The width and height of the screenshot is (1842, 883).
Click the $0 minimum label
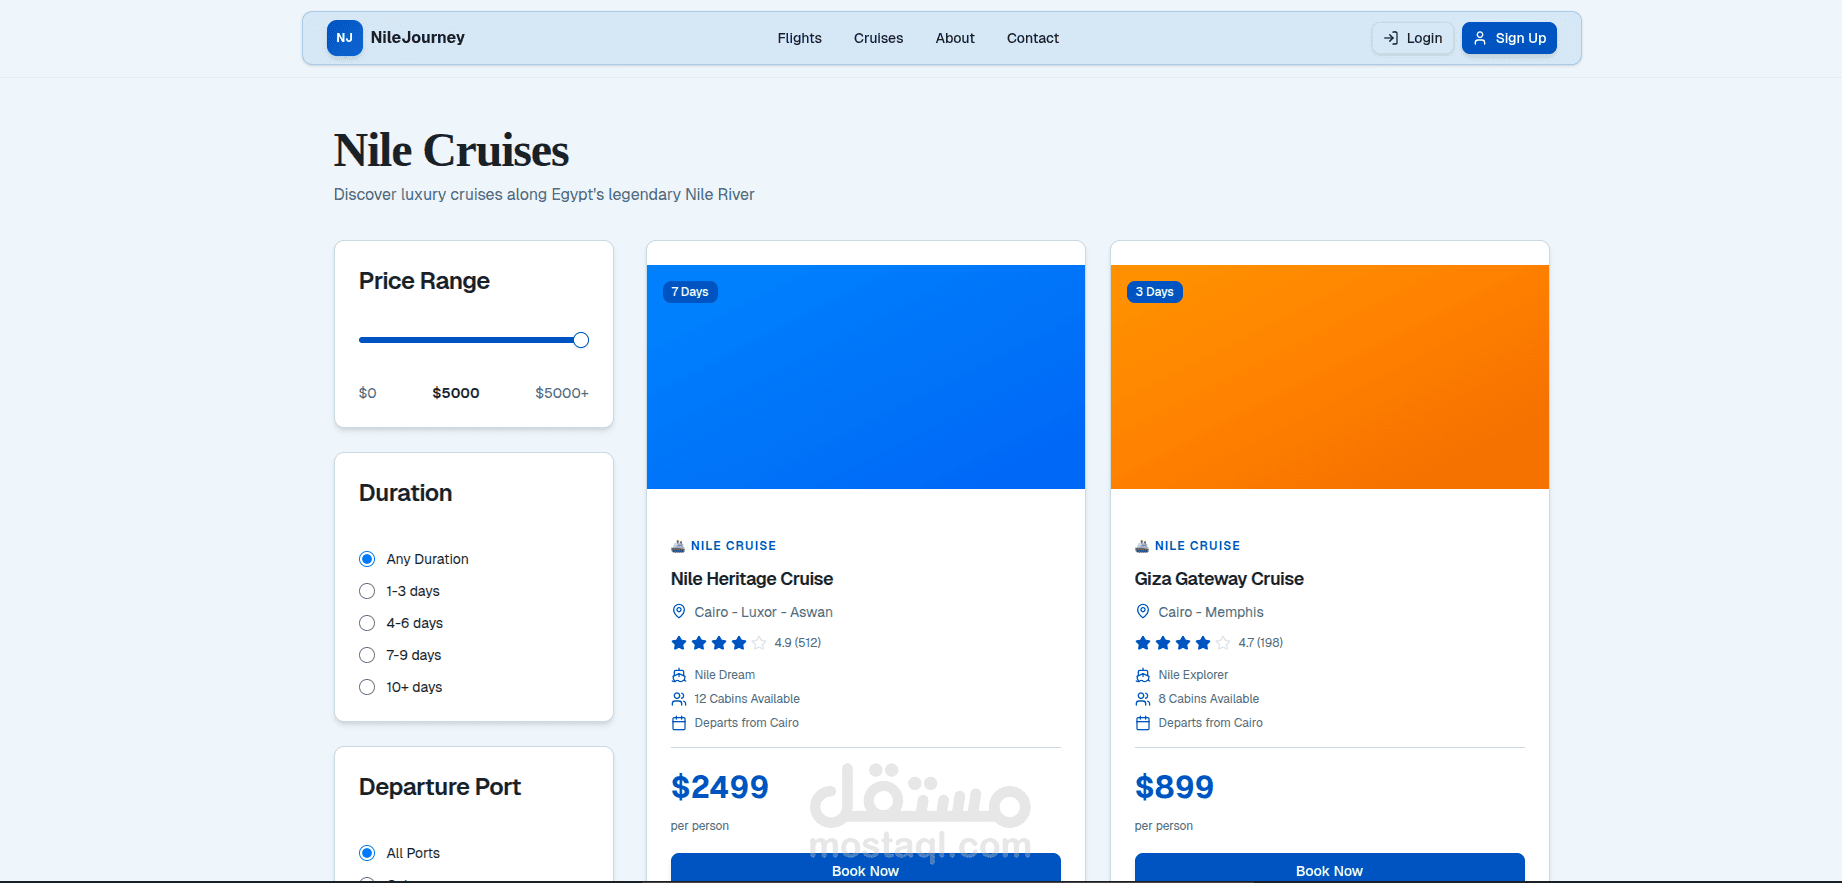pos(368,393)
